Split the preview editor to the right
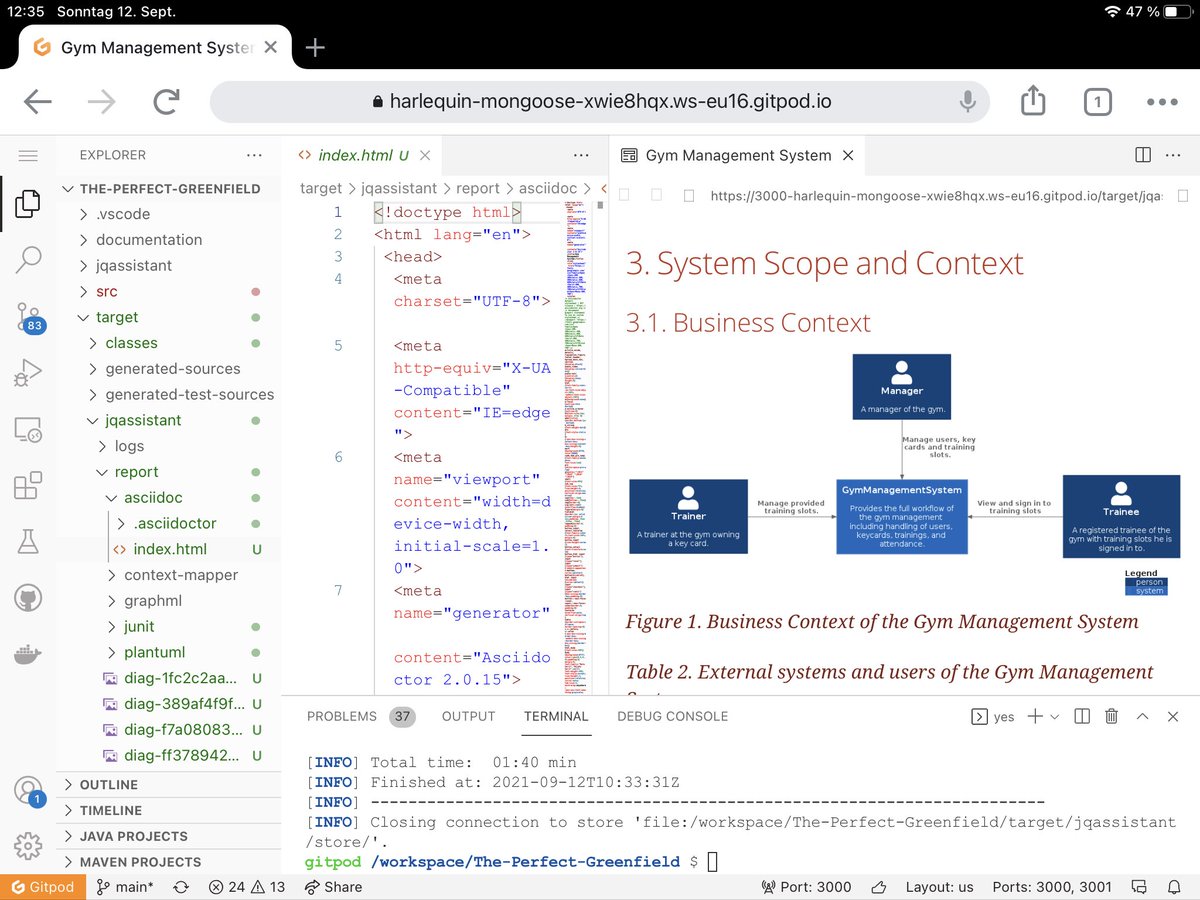Screen dimensions: 1200x900 (1143, 155)
